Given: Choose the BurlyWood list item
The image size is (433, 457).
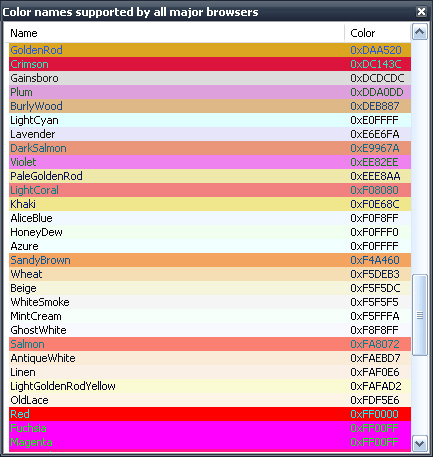Looking at the screenshot, I should pyautogui.click(x=210, y=106).
